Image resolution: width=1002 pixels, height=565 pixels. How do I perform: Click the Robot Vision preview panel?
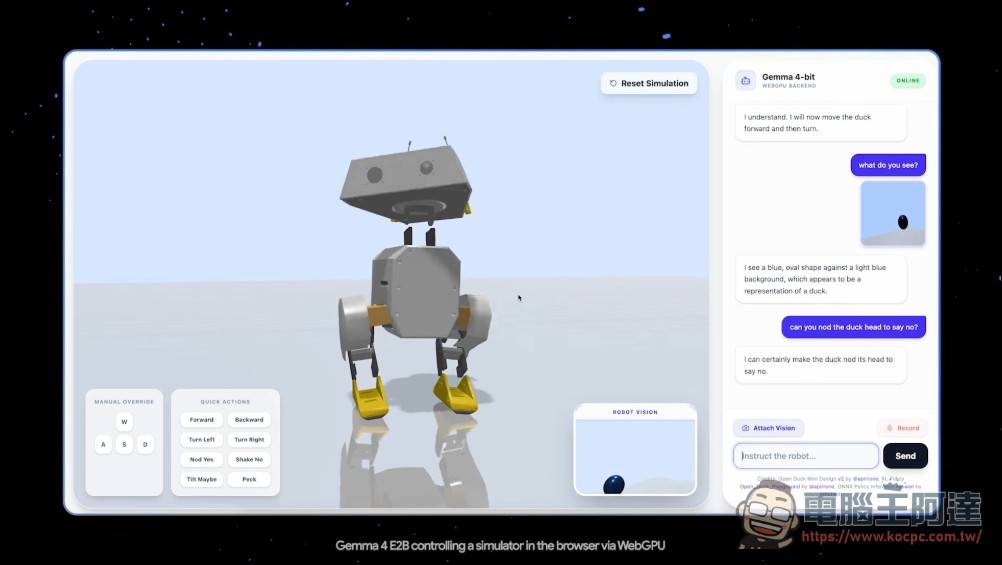coord(635,449)
